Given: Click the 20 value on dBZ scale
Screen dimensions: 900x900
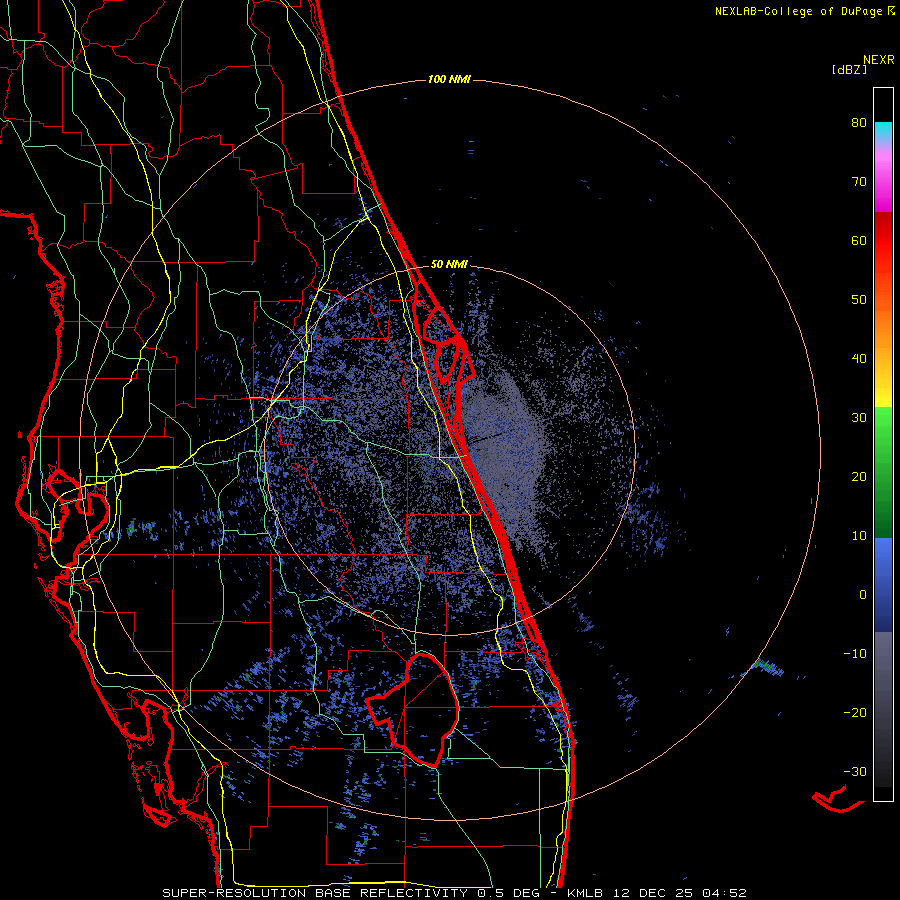Looking at the screenshot, I should 859,476.
